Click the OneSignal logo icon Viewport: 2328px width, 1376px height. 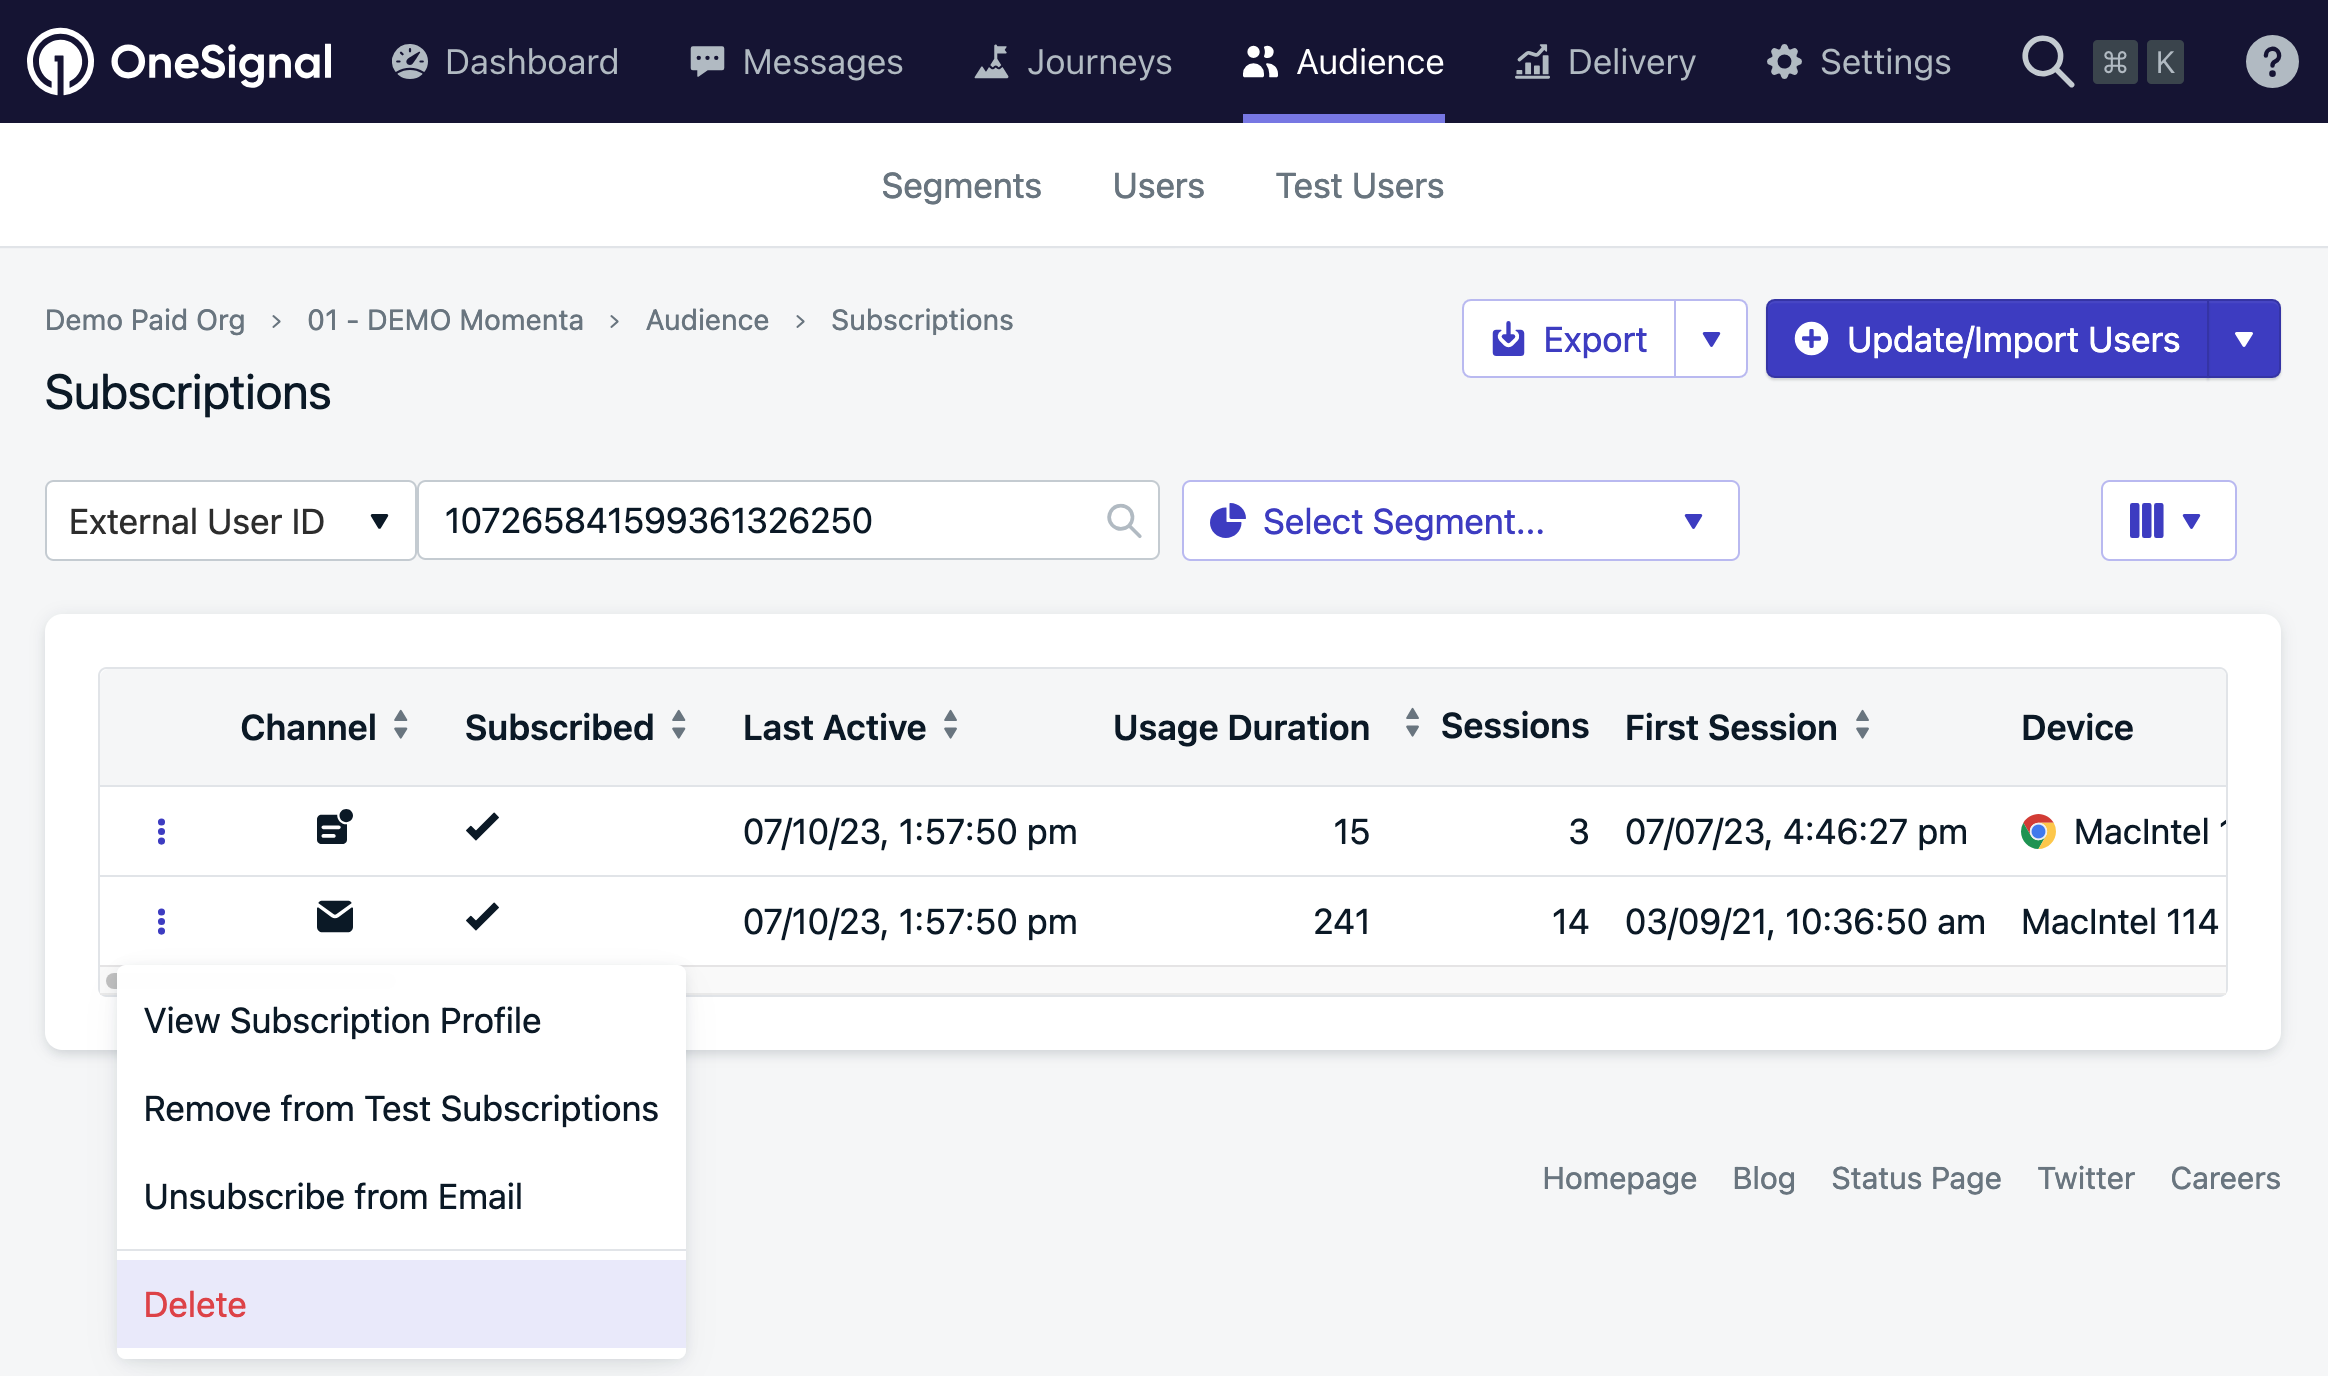pos(60,62)
